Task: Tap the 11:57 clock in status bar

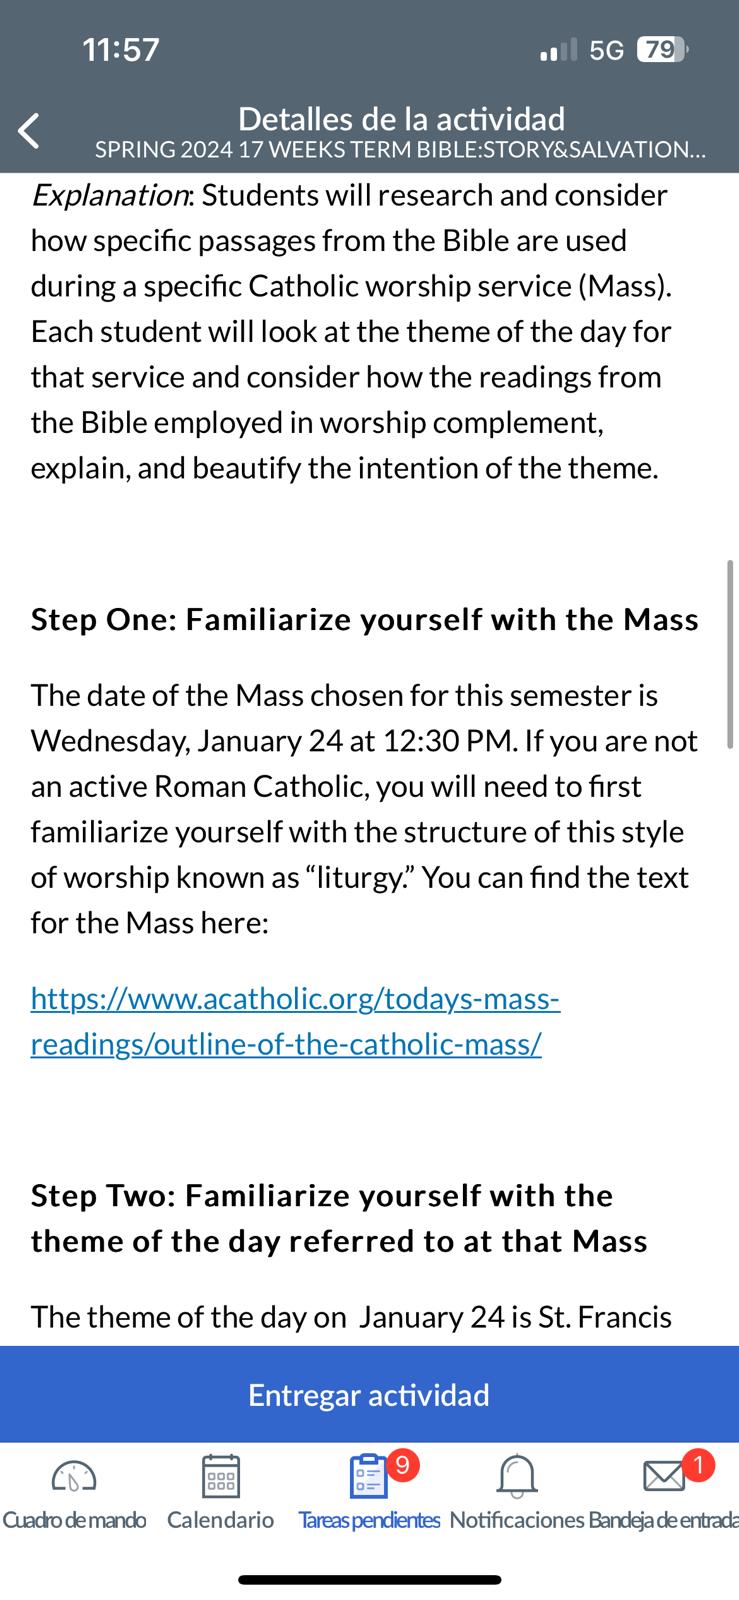Action: (121, 49)
